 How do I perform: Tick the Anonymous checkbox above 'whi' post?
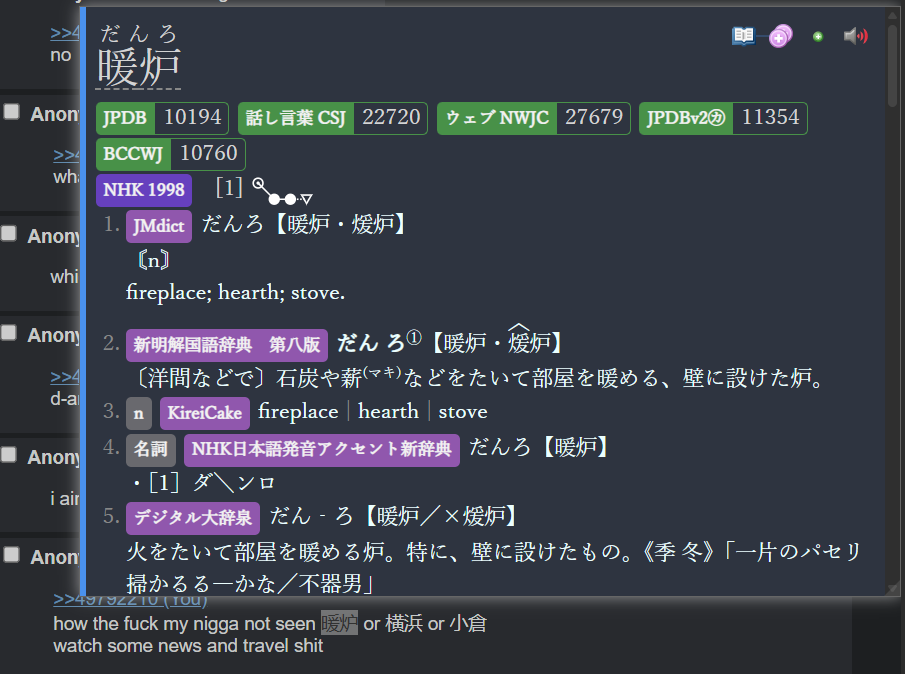pos(9,233)
